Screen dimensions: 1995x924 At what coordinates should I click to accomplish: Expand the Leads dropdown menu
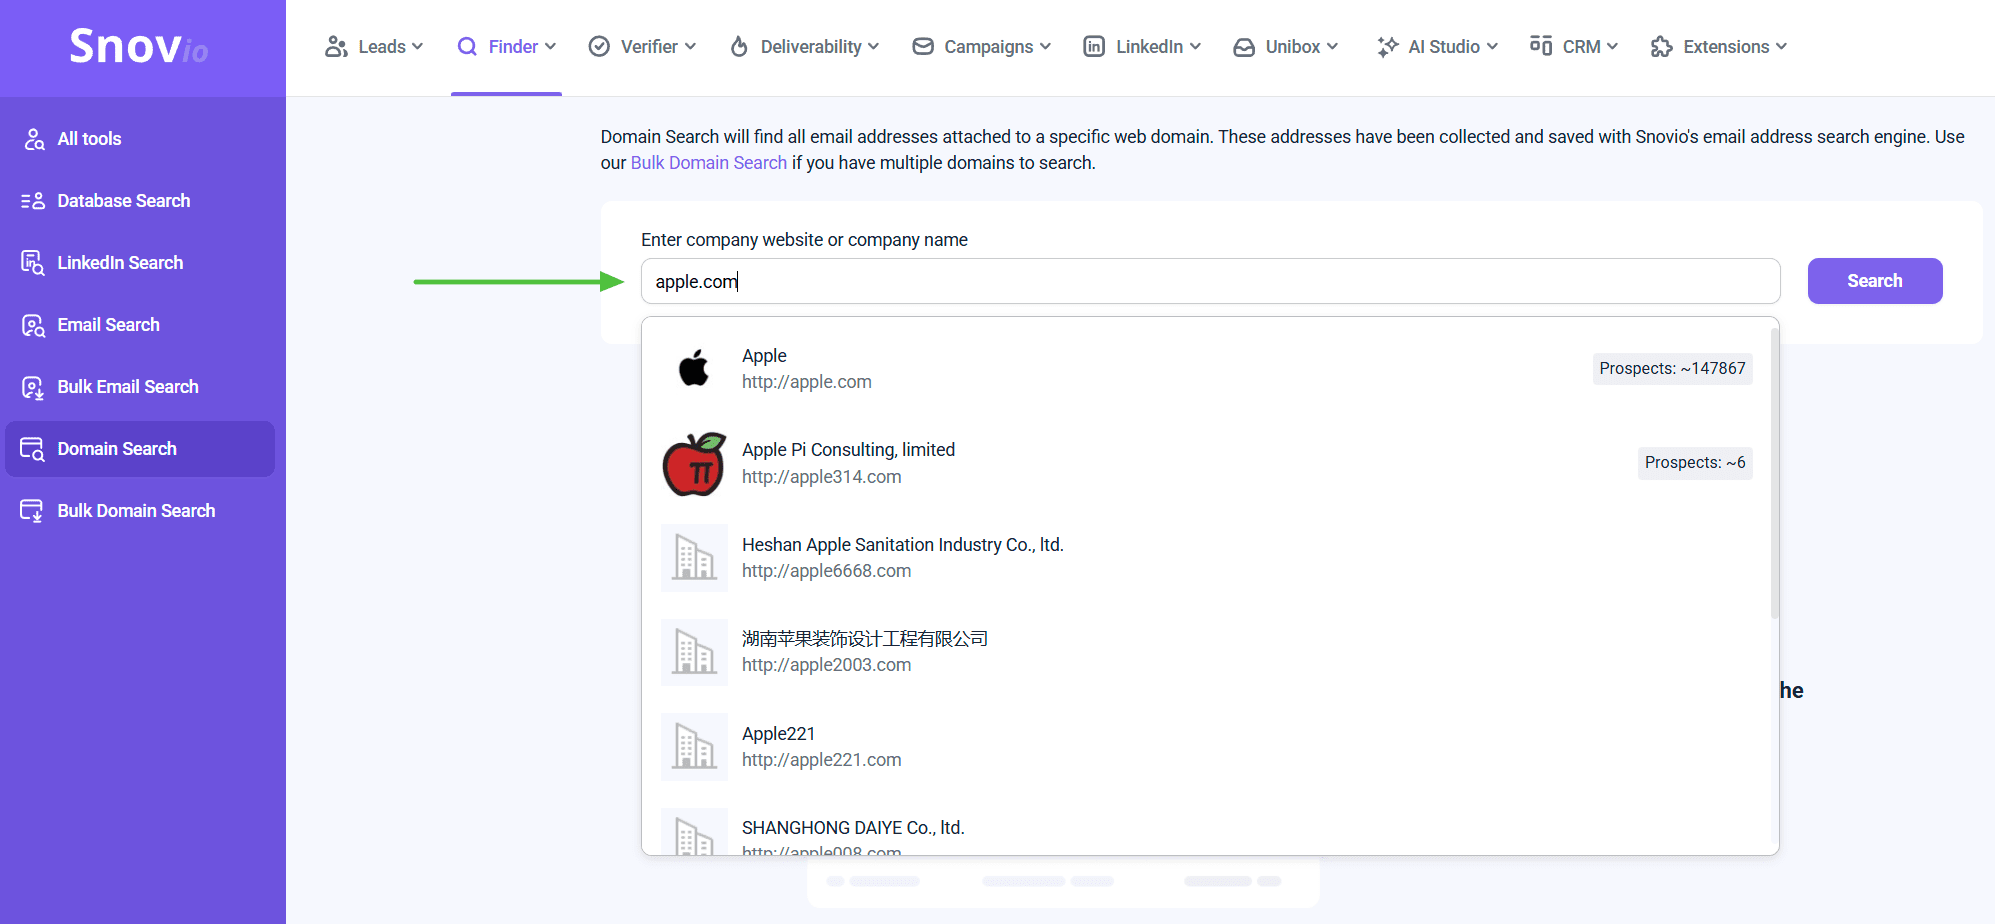click(x=374, y=47)
